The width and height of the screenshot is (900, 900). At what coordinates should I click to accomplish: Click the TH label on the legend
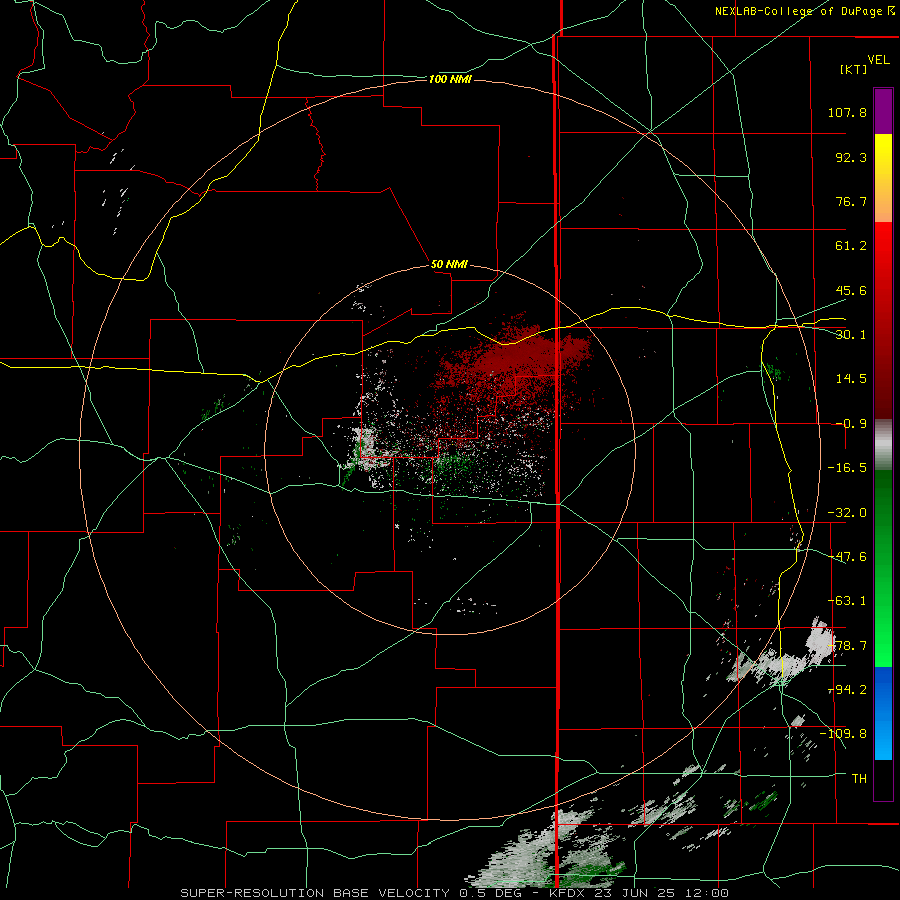(859, 779)
